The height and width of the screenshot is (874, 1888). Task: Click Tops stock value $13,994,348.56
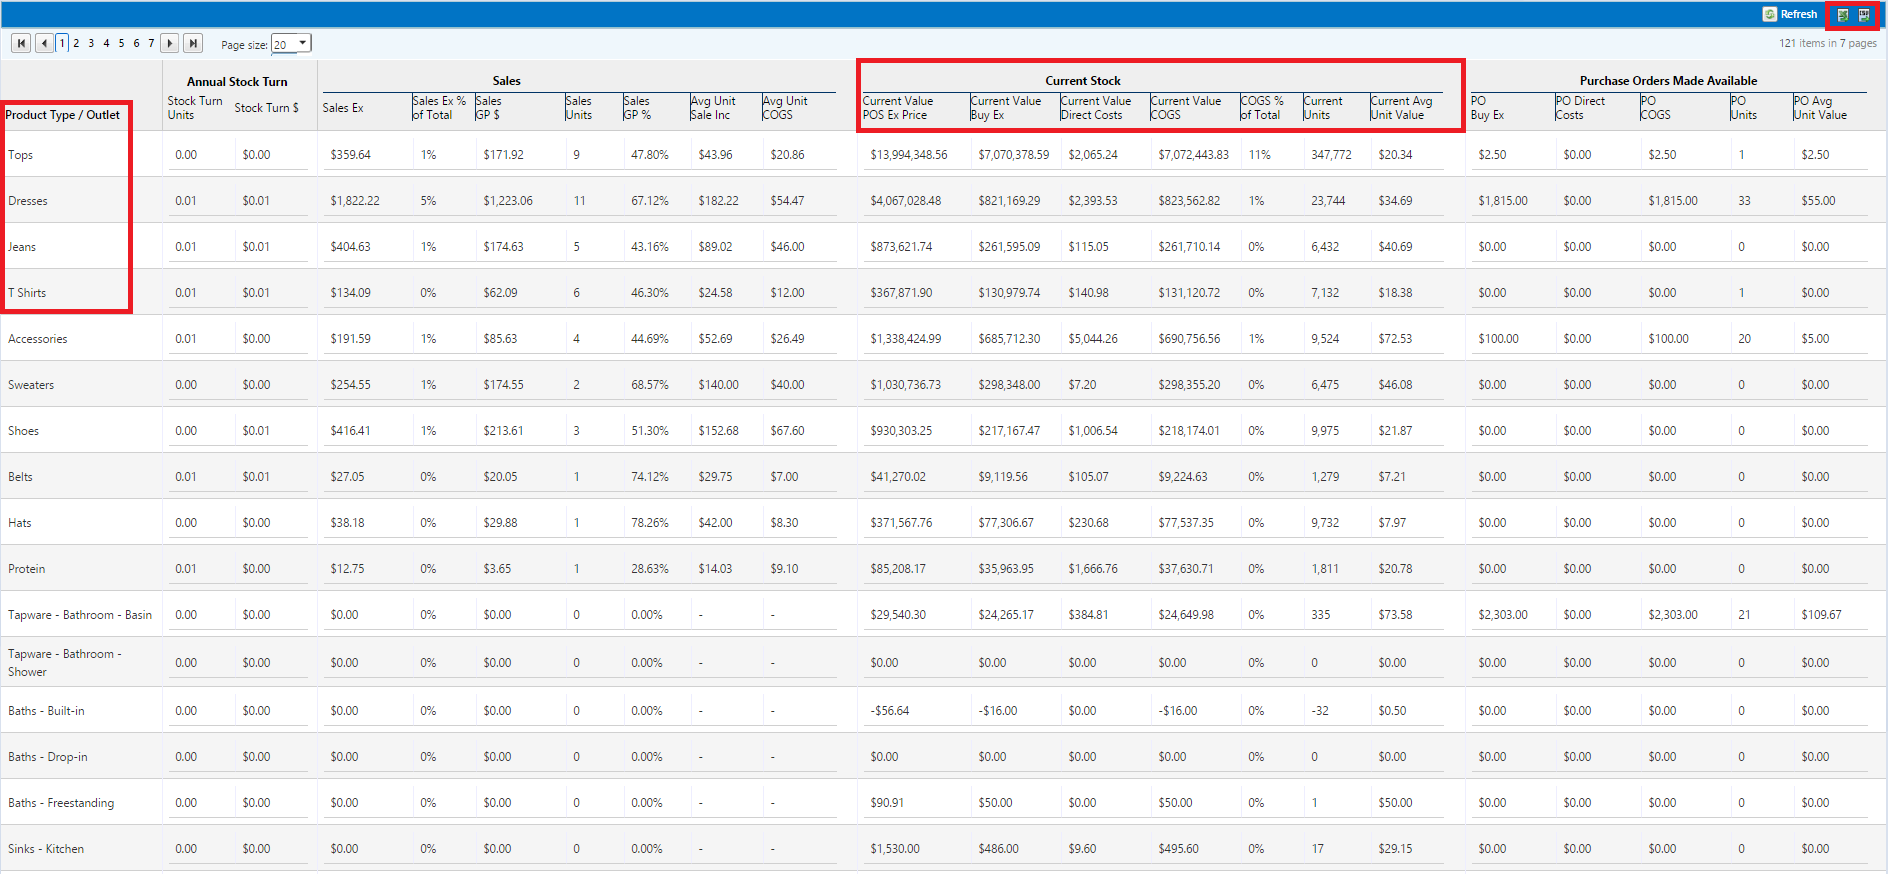click(x=909, y=155)
